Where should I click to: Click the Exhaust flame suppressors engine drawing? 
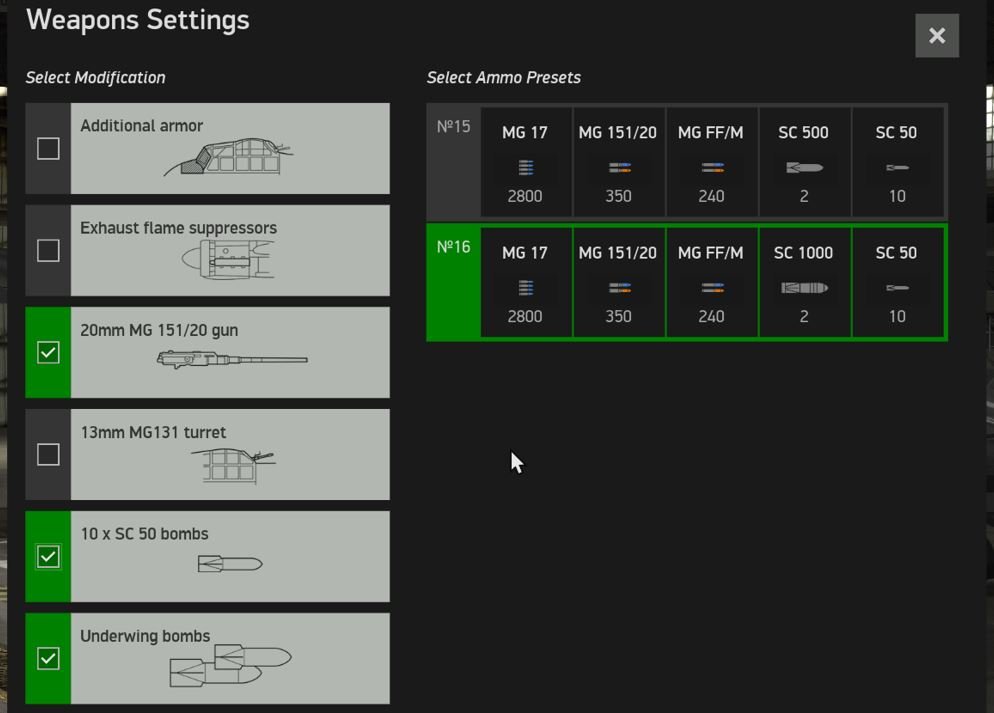point(229,259)
